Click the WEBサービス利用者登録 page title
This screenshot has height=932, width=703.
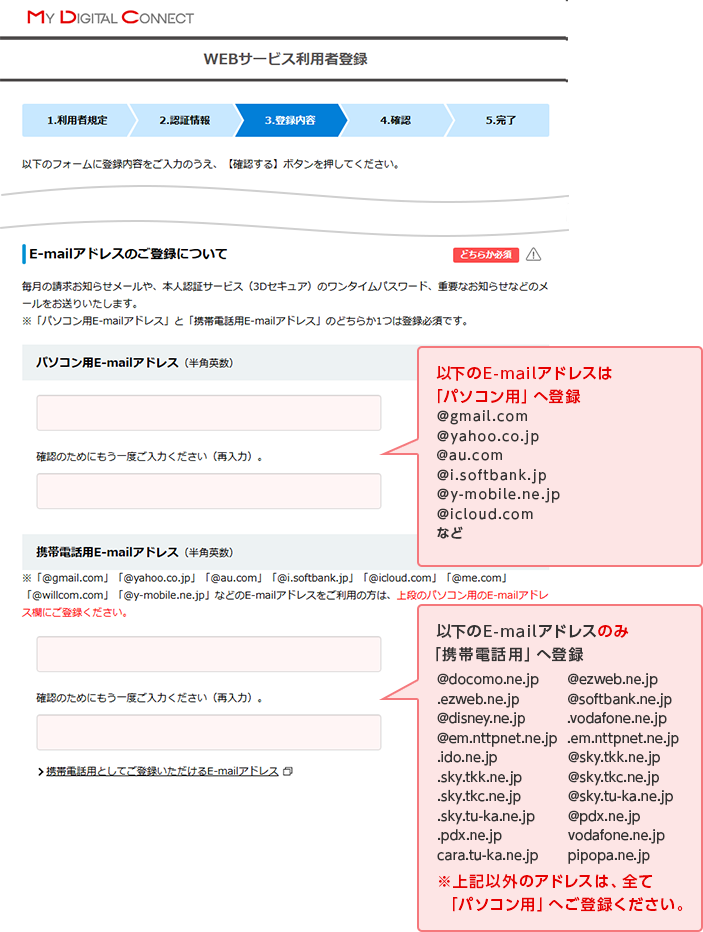click(285, 59)
